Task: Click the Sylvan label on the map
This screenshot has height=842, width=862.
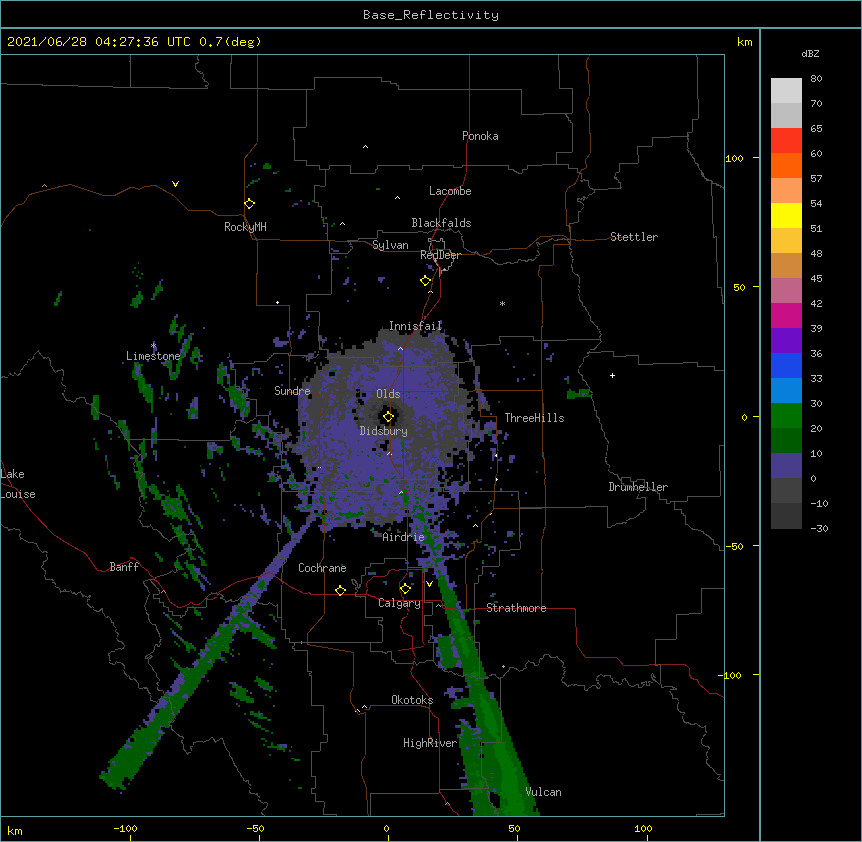Action: pyautogui.click(x=390, y=245)
